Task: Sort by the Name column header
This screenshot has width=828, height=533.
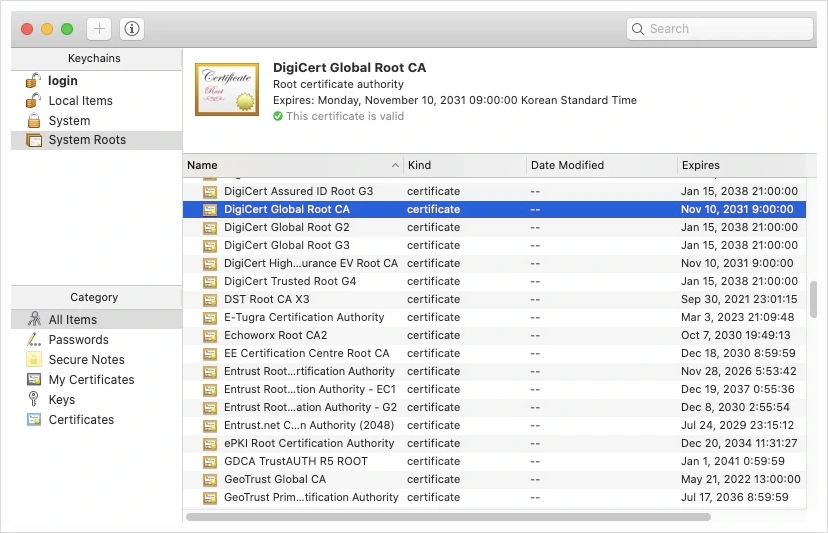Action: click(x=293, y=165)
